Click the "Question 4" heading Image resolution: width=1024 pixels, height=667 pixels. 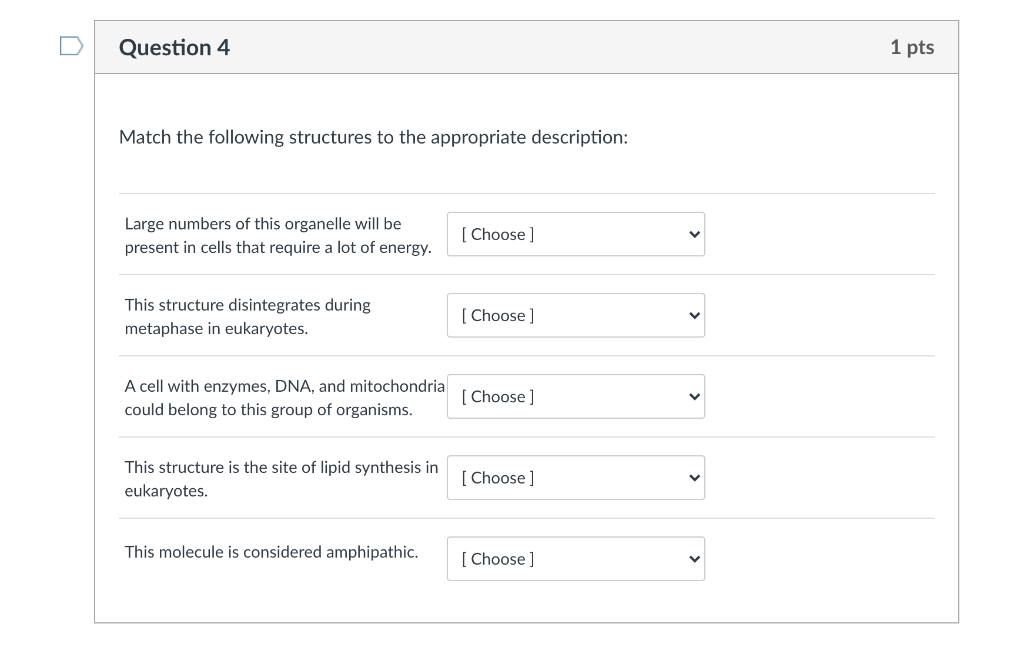point(174,48)
